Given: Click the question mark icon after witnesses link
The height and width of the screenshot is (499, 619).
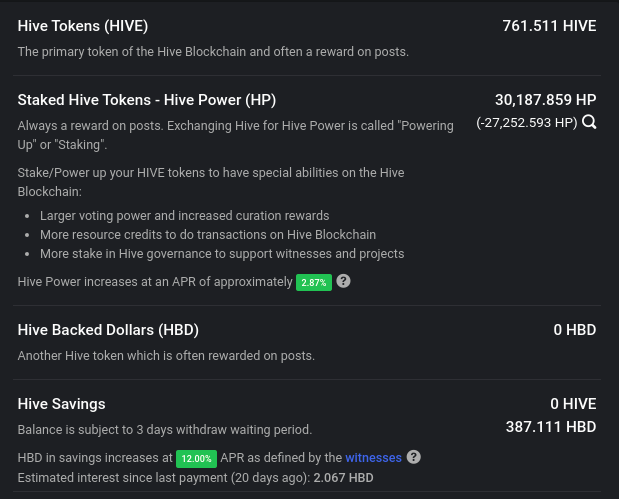Looking at the screenshot, I should coord(413,457).
